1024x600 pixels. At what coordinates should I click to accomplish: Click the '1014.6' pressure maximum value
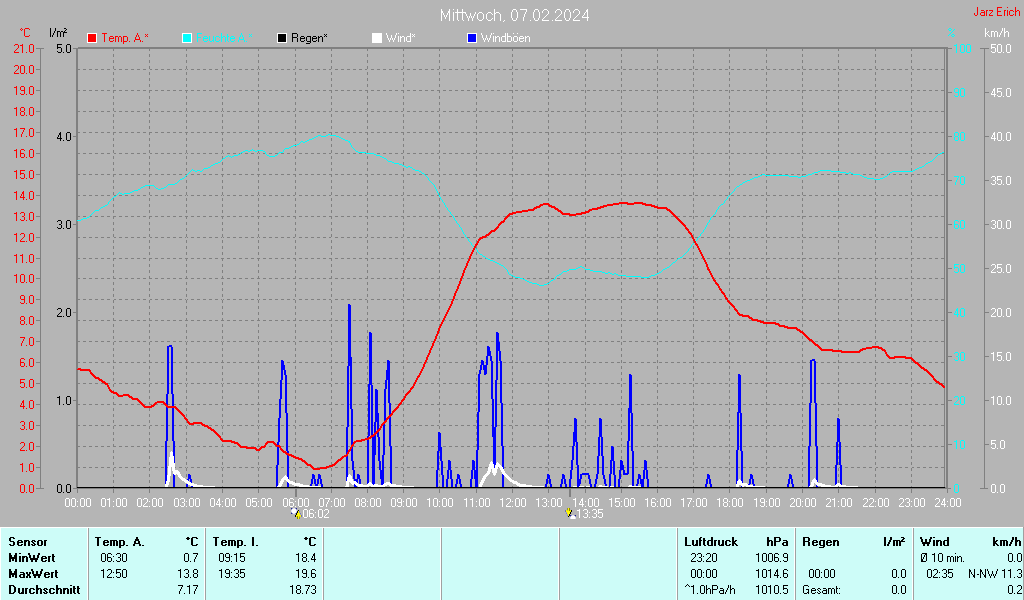point(772,574)
